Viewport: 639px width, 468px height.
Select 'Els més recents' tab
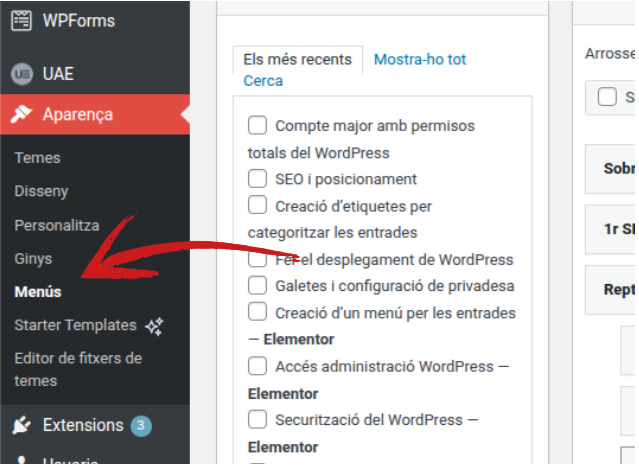tap(297, 60)
